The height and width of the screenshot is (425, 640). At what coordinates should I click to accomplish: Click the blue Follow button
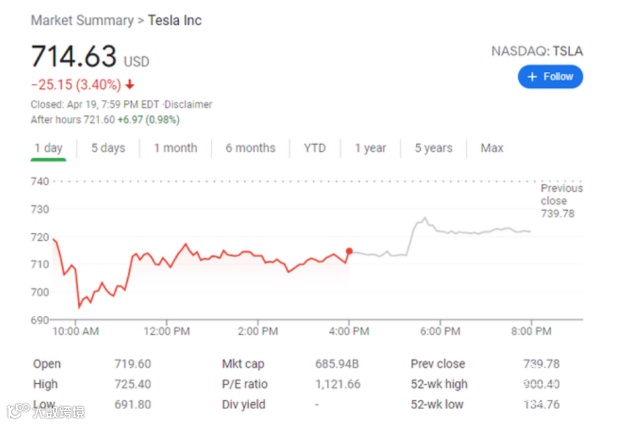point(550,77)
